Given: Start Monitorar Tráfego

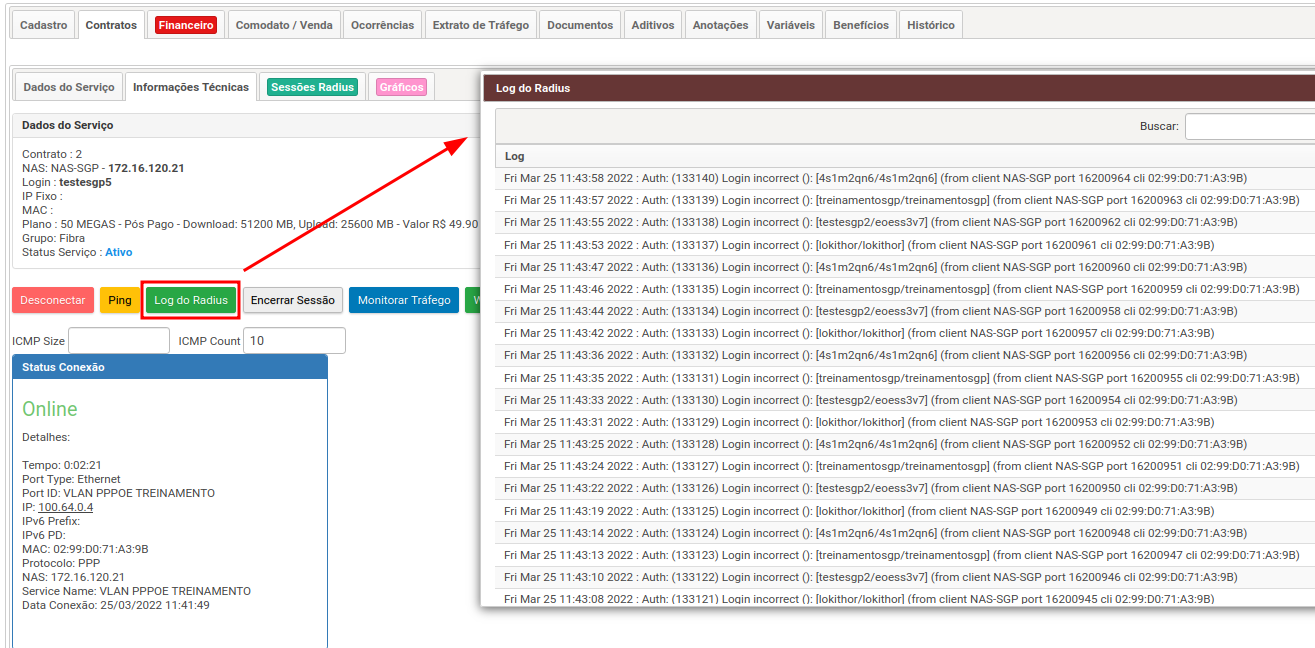Looking at the screenshot, I should point(404,300).
